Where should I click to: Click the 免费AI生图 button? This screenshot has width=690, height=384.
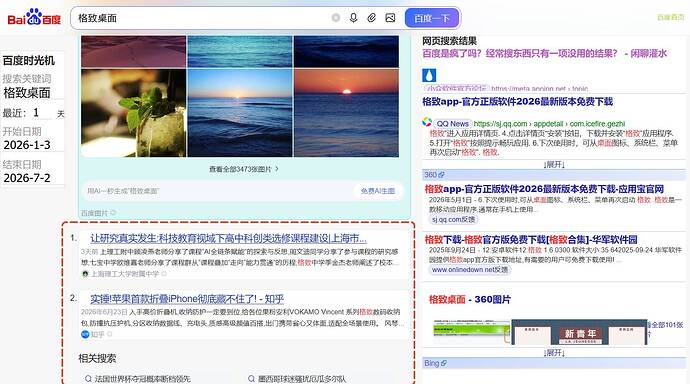[x=378, y=191]
